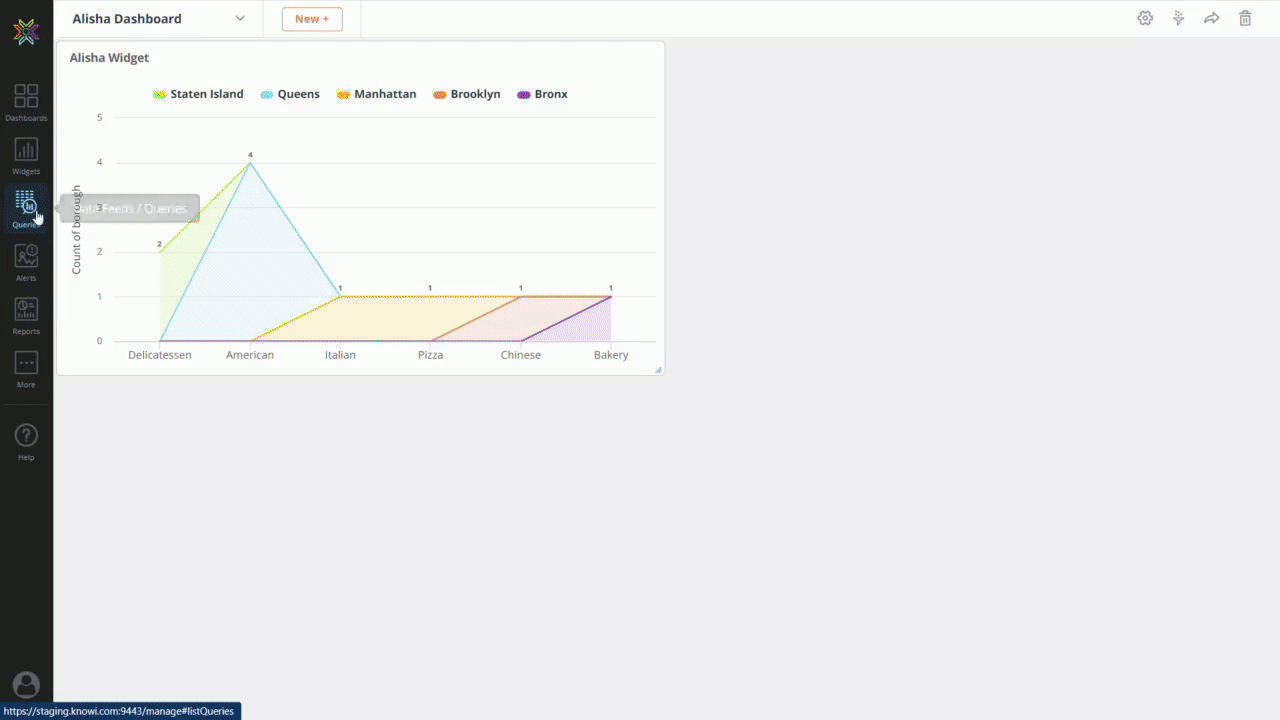This screenshot has width=1280, height=720.
Task: Click the share arrow icon
Action: (x=1211, y=18)
